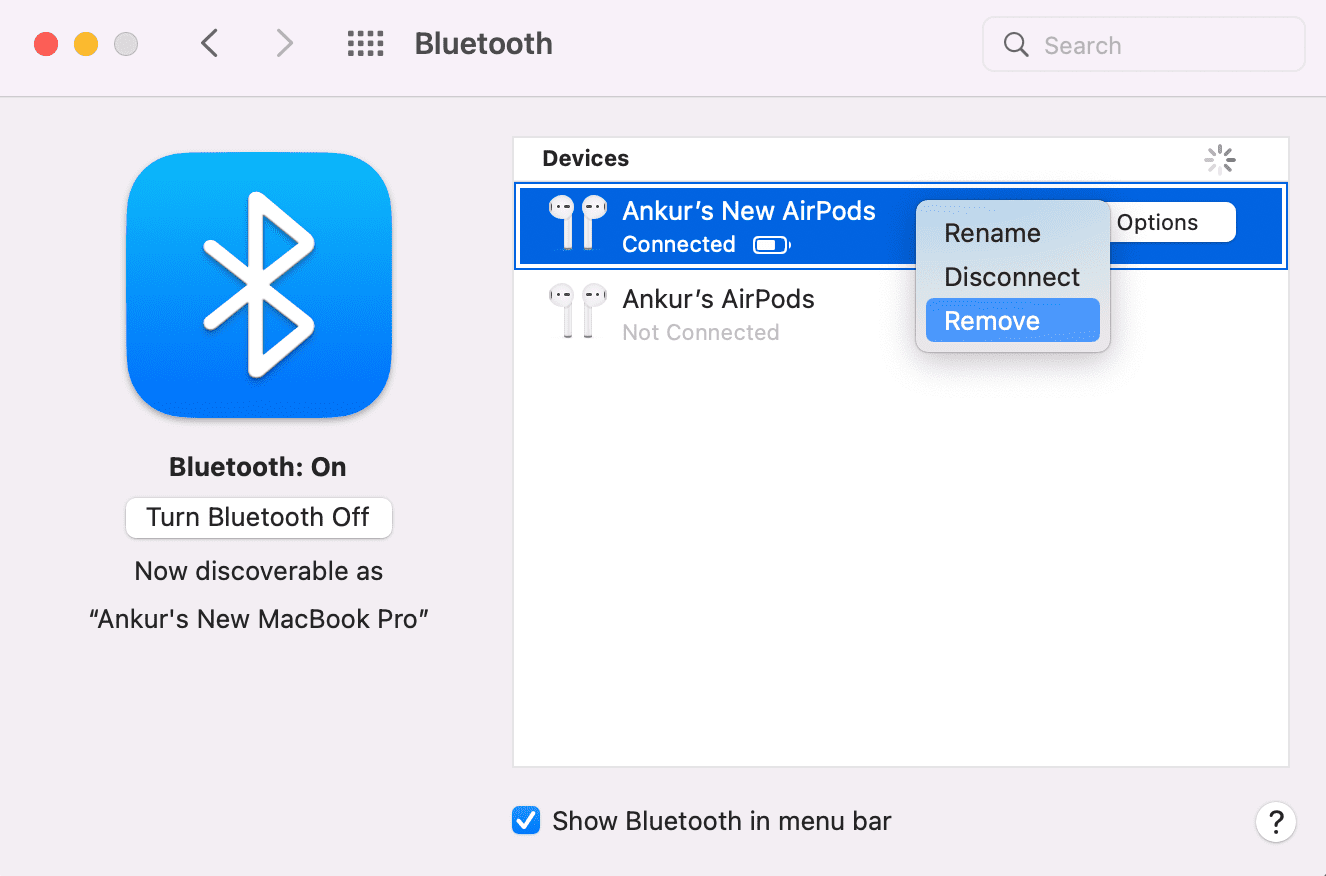The width and height of the screenshot is (1326, 876).
Task: Click AirPods icon for Ankur's New AirPods
Action: pos(578,222)
